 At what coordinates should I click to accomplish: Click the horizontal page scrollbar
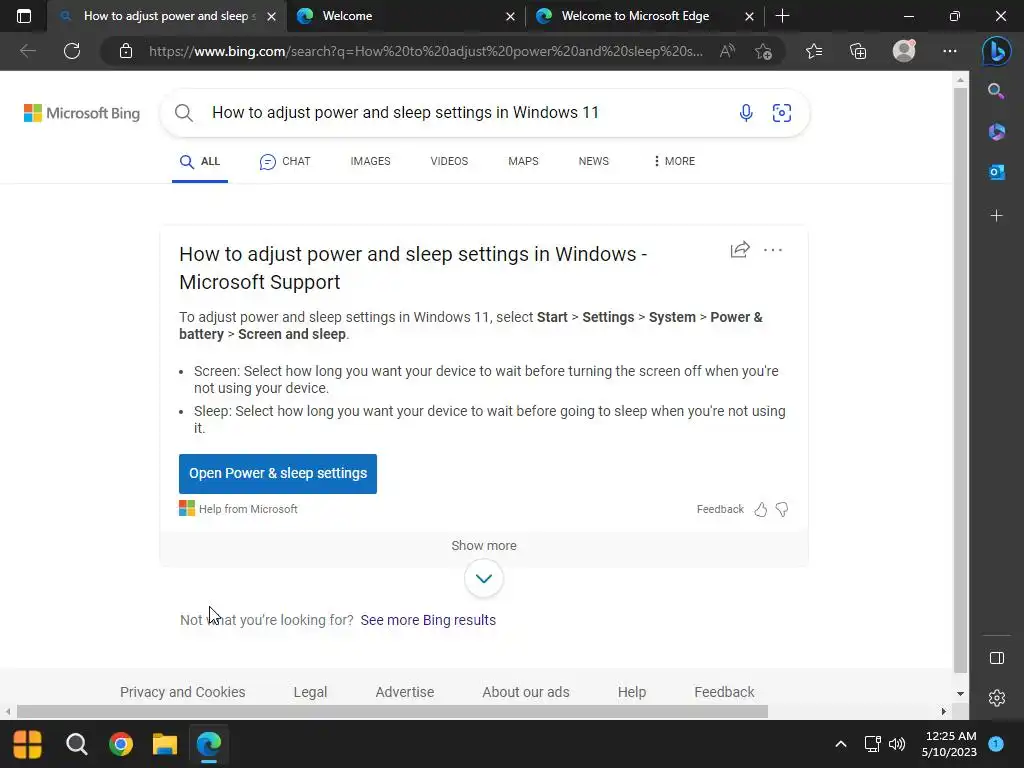(392, 711)
